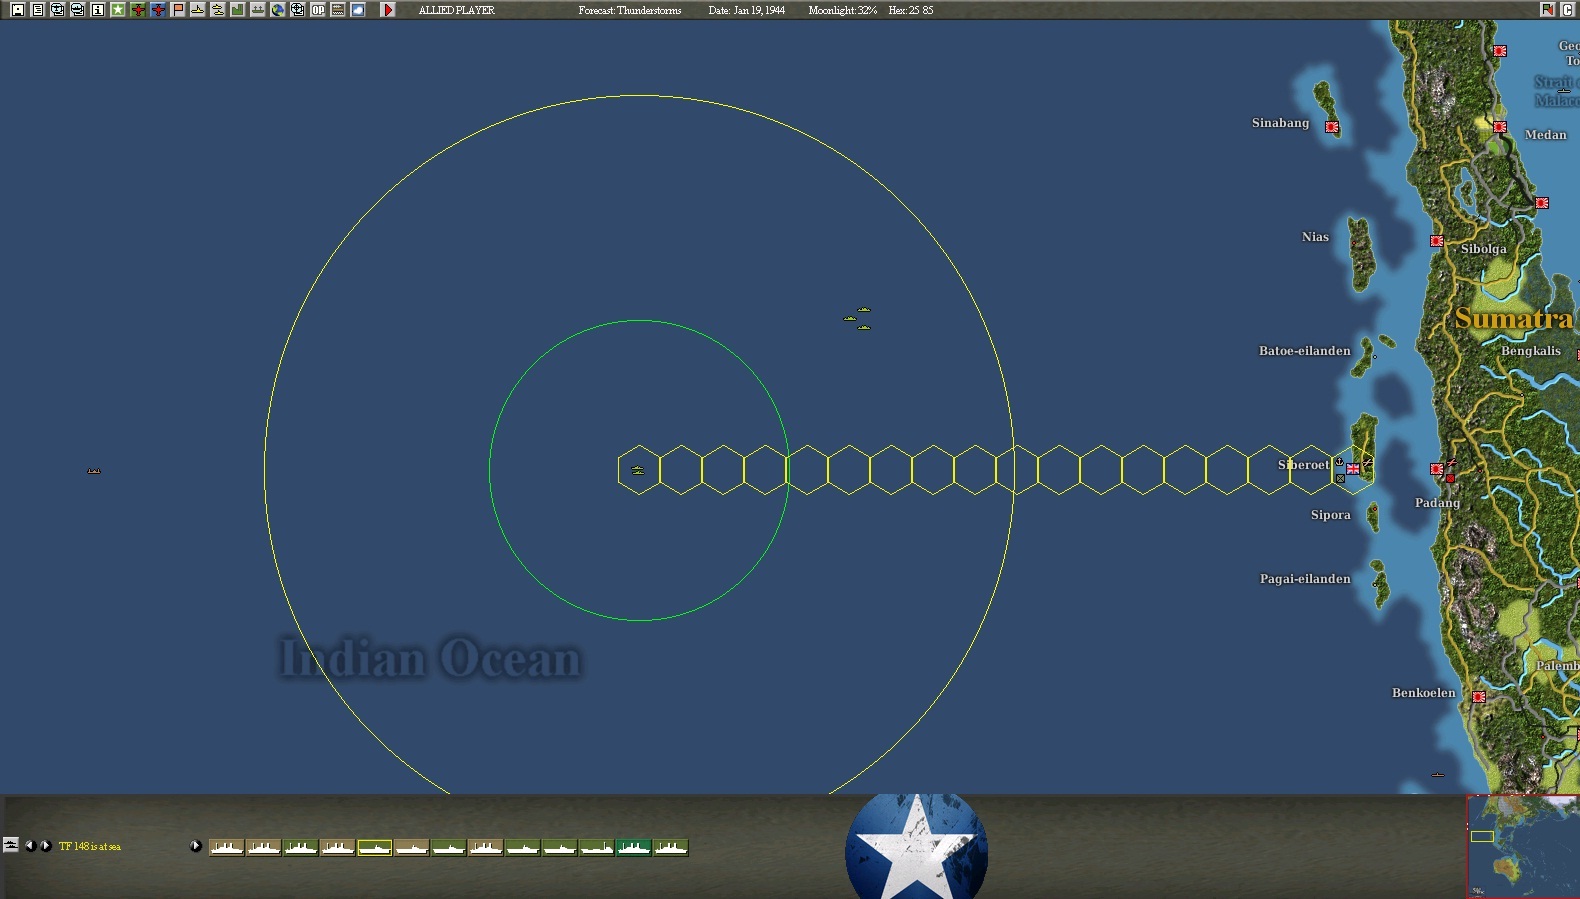Click the floppy disk save game icon
Screen dimensions: 1580x899
click(18, 10)
